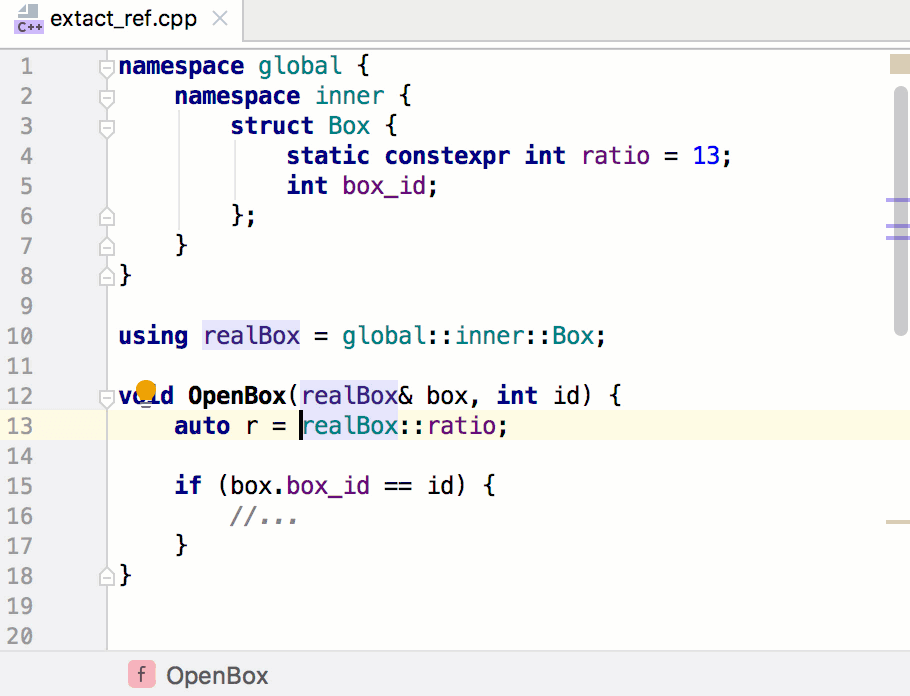Click the number 13 literal on line 4

(705, 156)
